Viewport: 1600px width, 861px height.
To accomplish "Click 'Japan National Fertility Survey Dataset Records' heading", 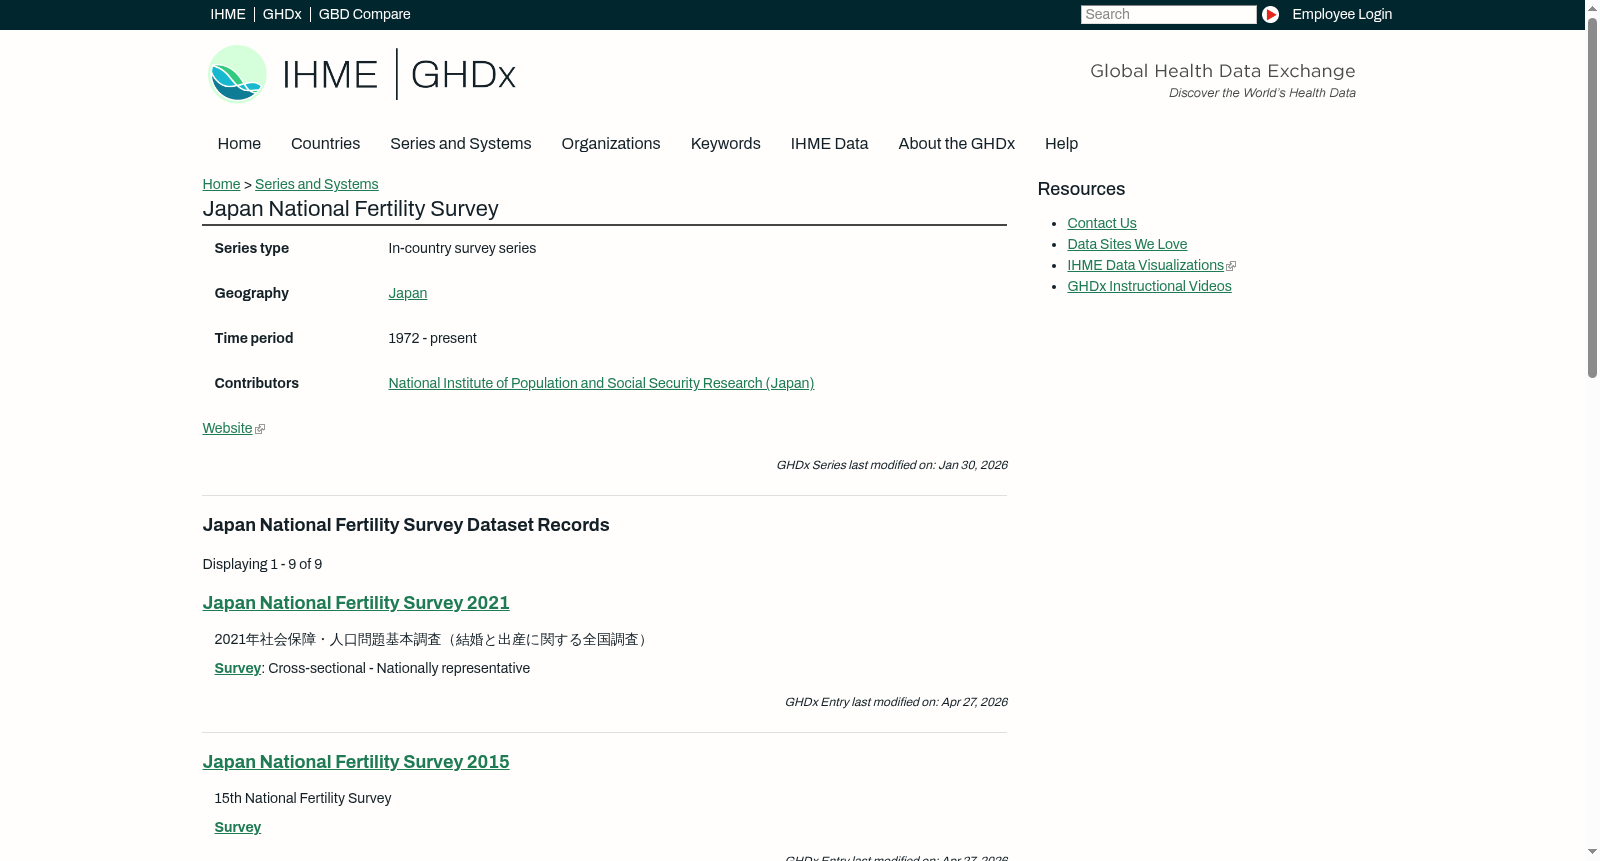I will tap(406, 525).
